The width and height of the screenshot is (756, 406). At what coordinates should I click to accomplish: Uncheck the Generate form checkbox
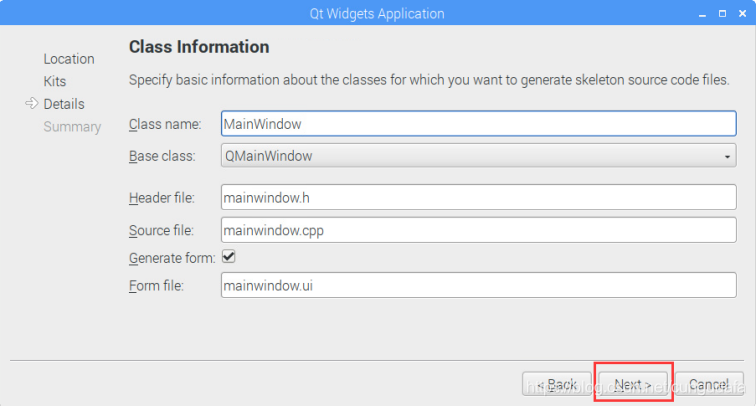click(229, 257)
